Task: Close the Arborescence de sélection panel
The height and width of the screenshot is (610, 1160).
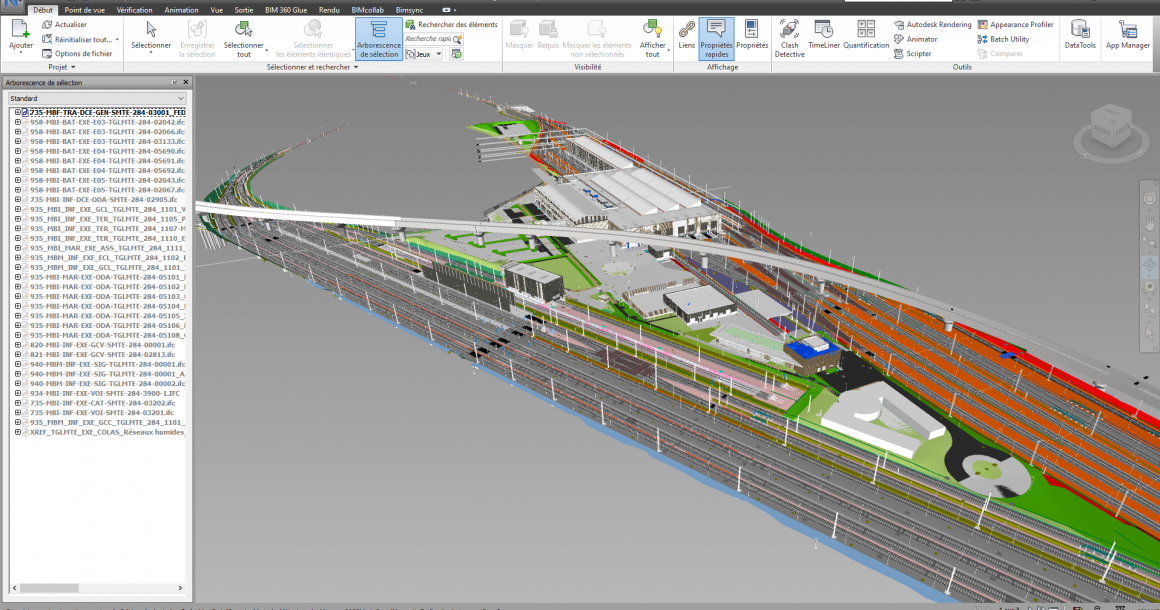Action: tap(186, 82)
